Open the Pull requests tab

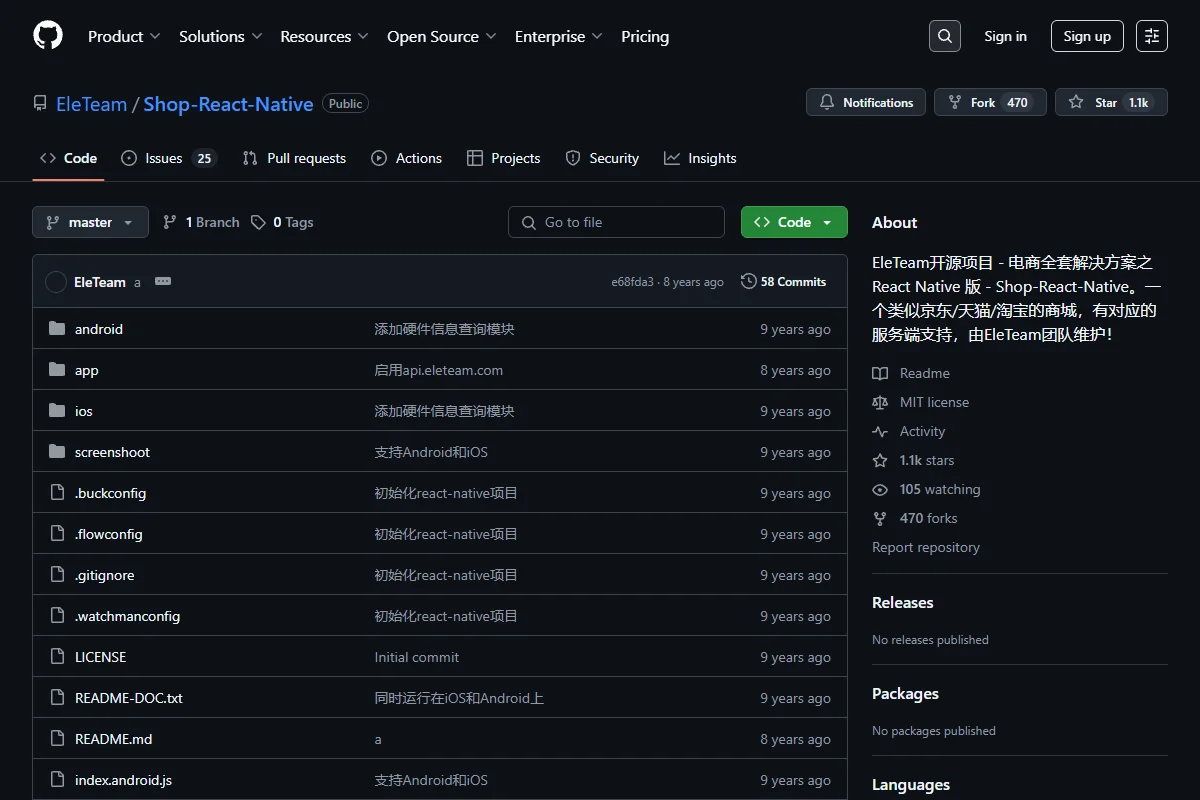point(294,158)
